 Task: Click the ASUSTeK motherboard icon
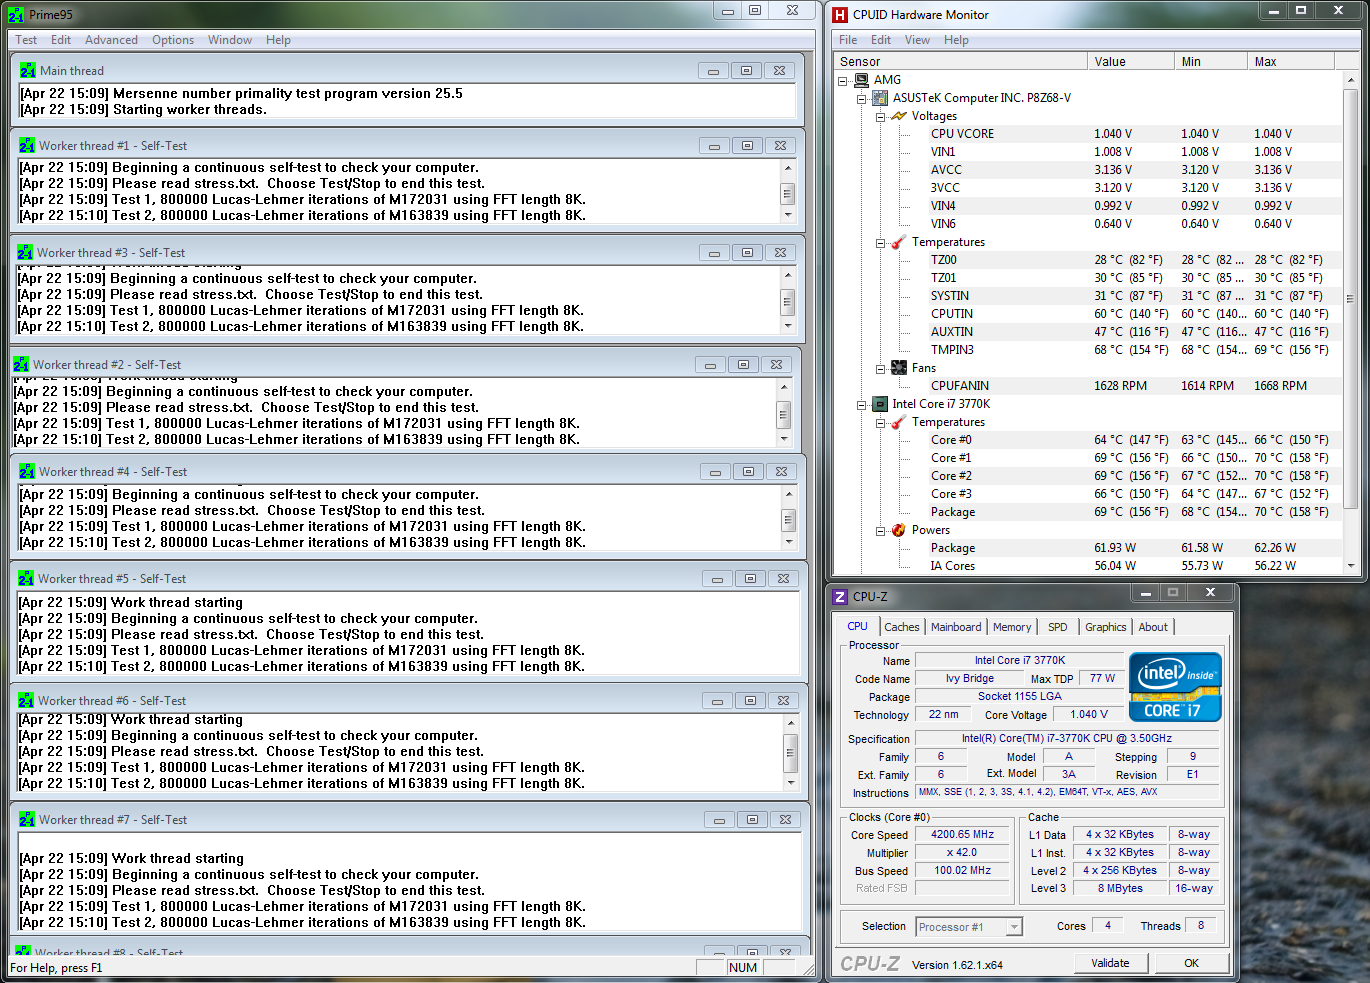[x=880, y=98]
